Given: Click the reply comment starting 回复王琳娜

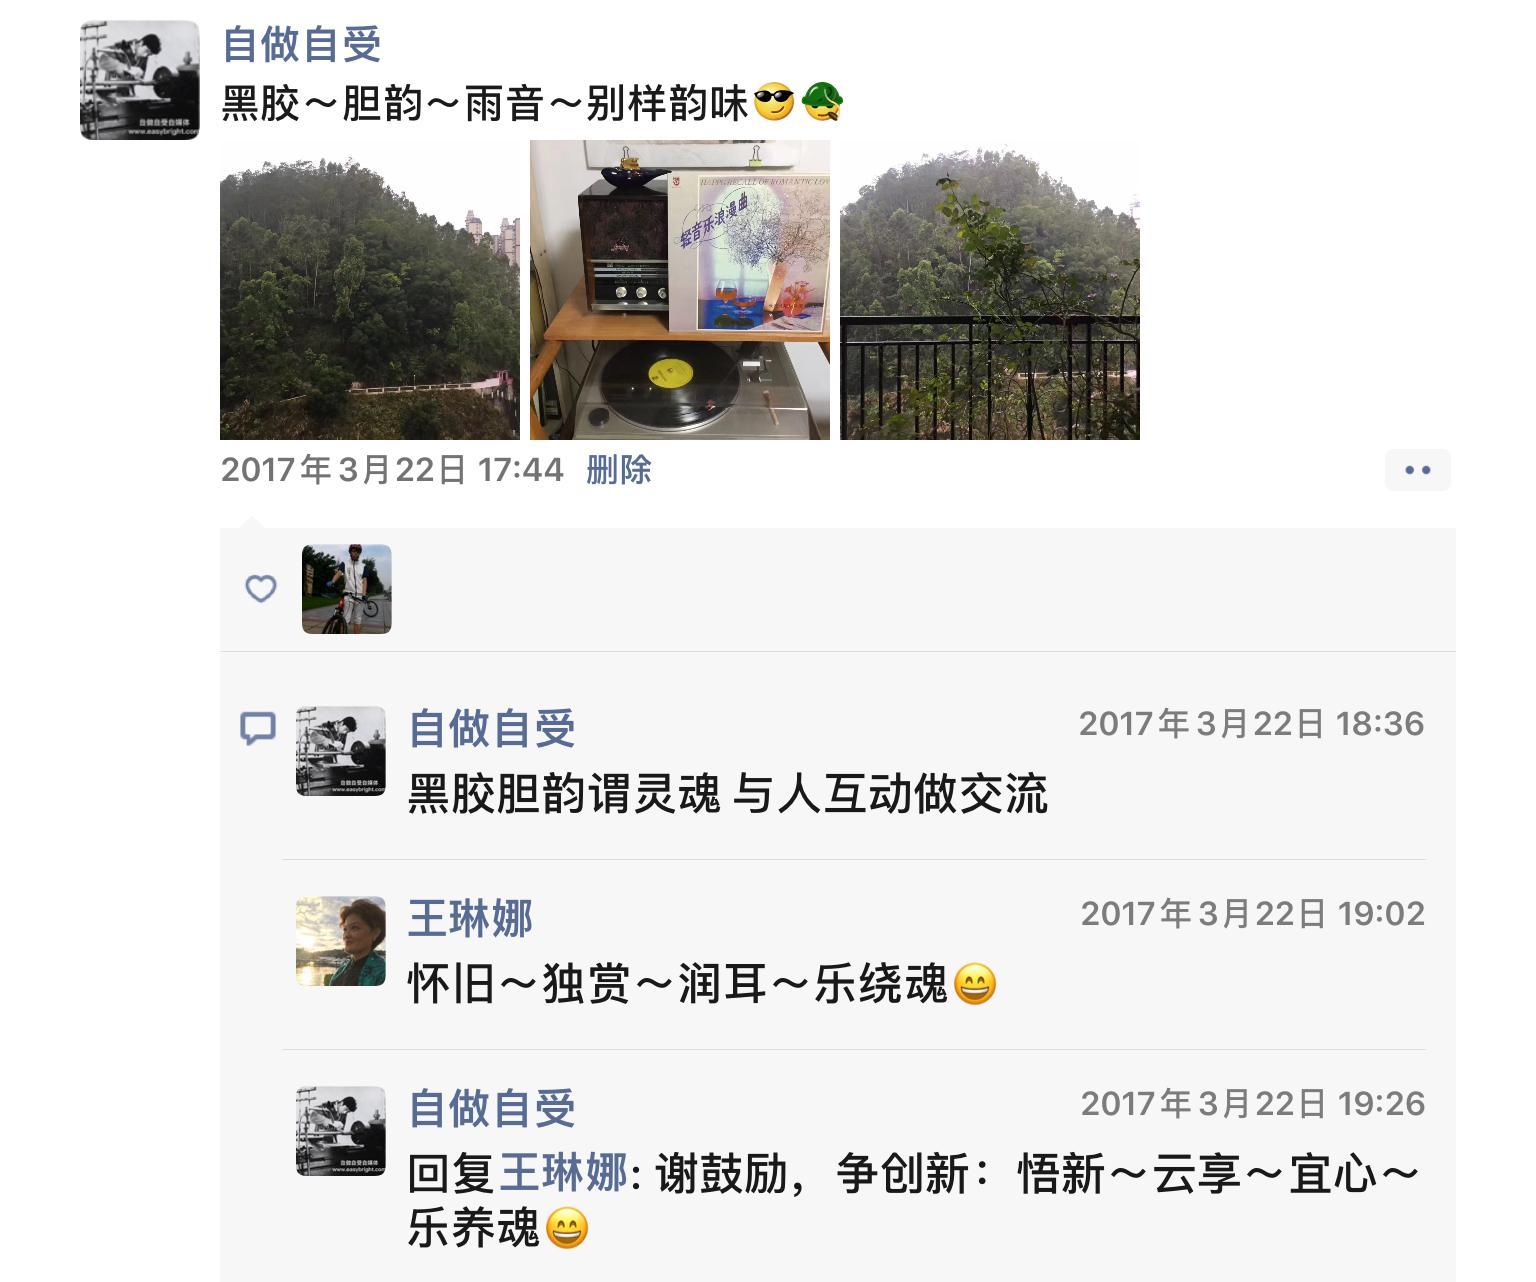Looking at the screenshot, I should coord(915,1200).
